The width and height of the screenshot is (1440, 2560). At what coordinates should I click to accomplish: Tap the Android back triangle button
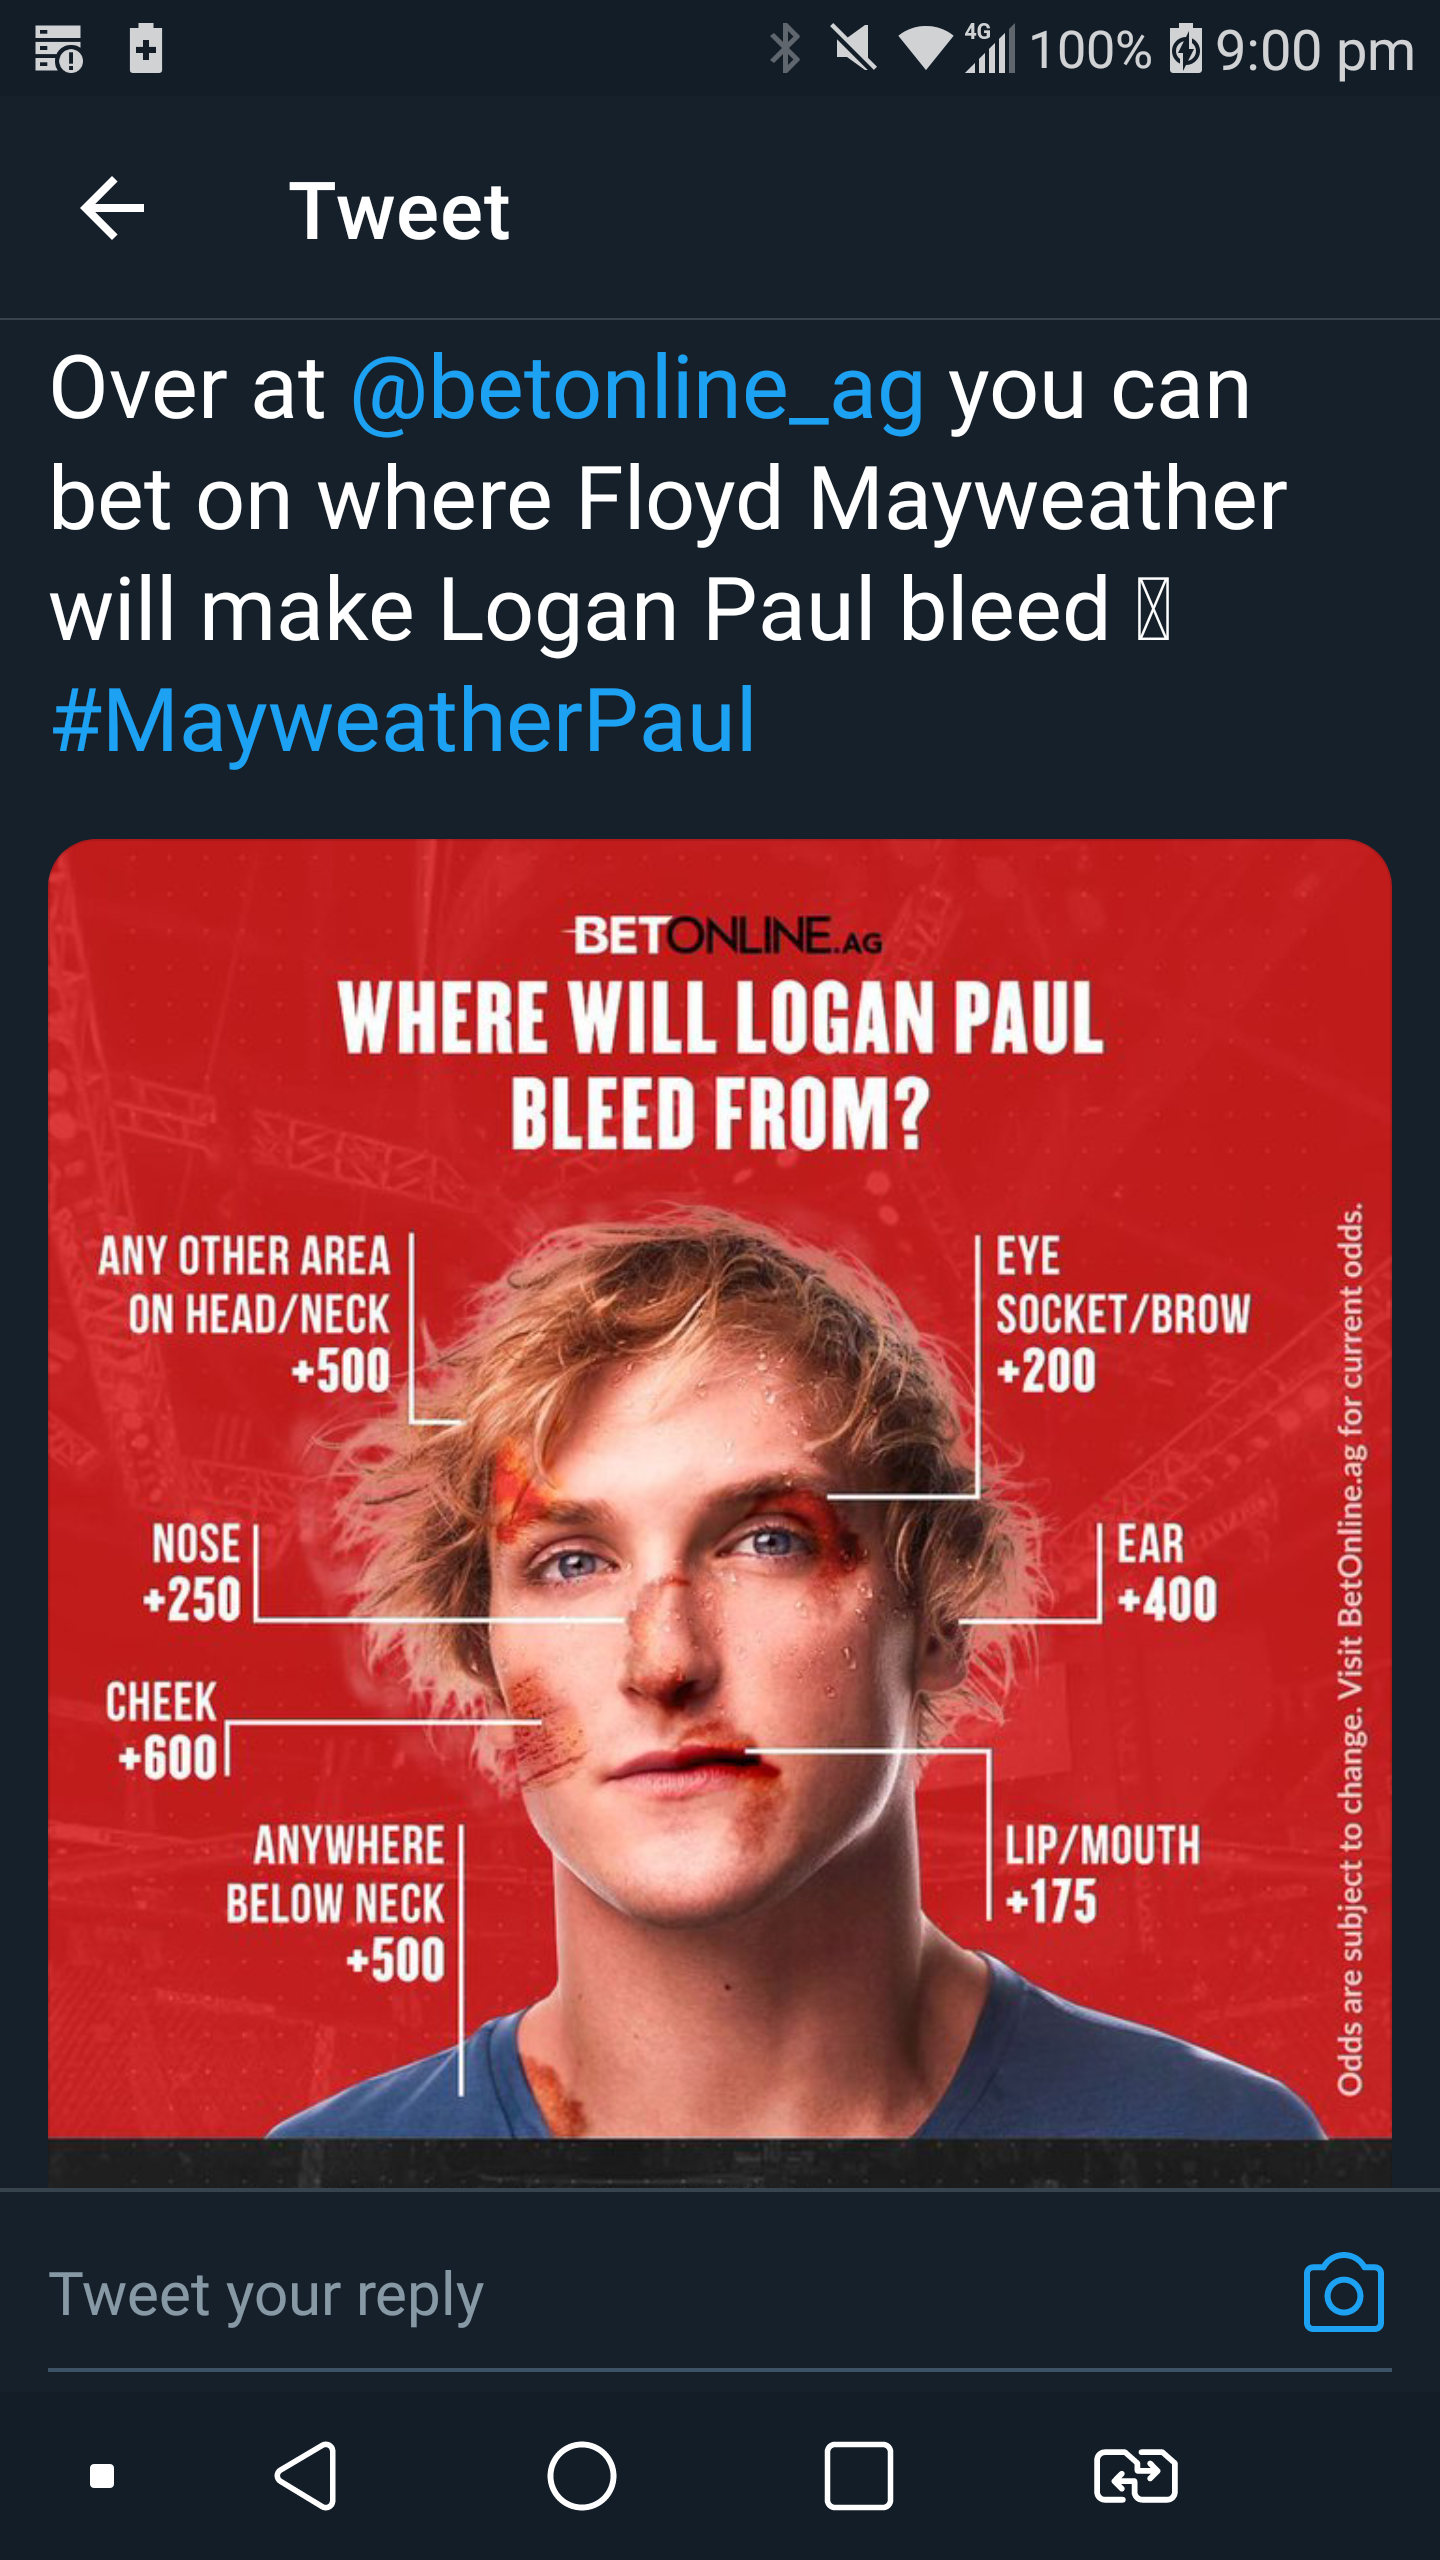pos(306,2476)
